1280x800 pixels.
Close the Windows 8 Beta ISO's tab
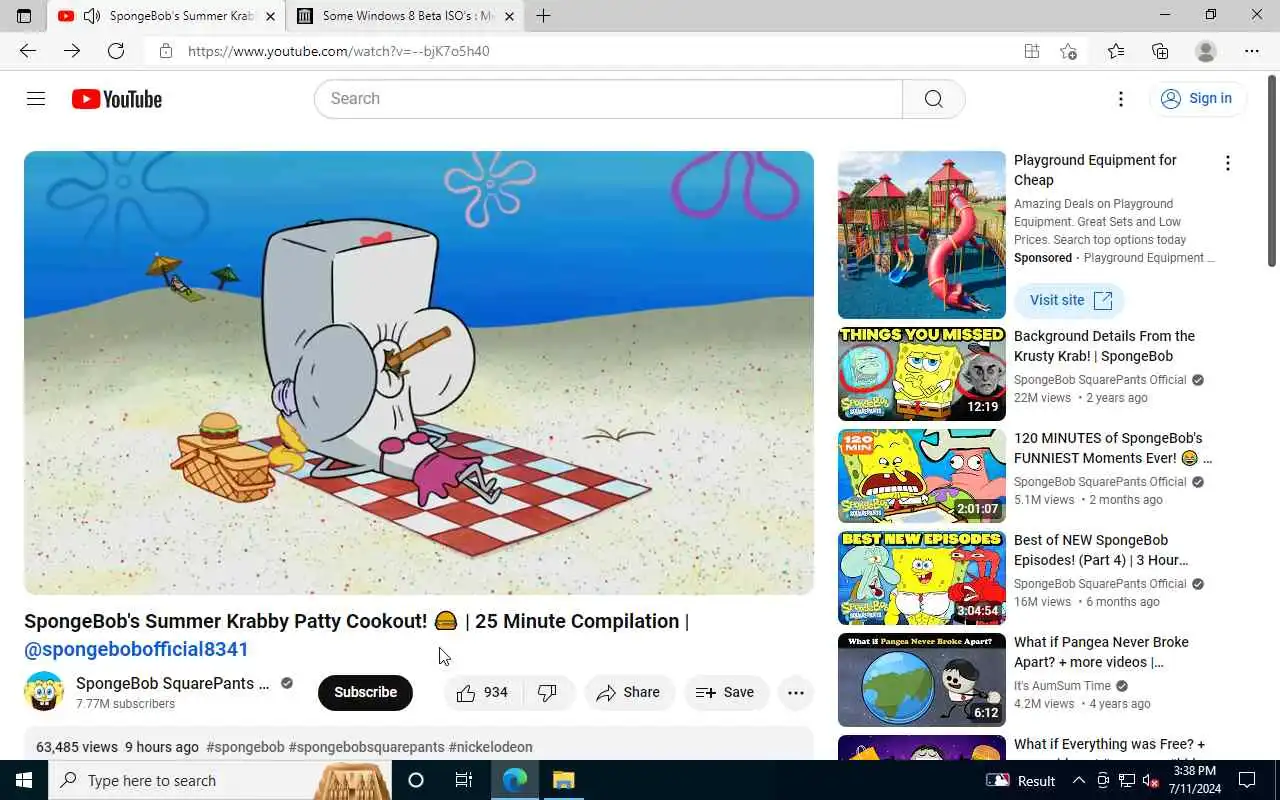coord(509,16)
